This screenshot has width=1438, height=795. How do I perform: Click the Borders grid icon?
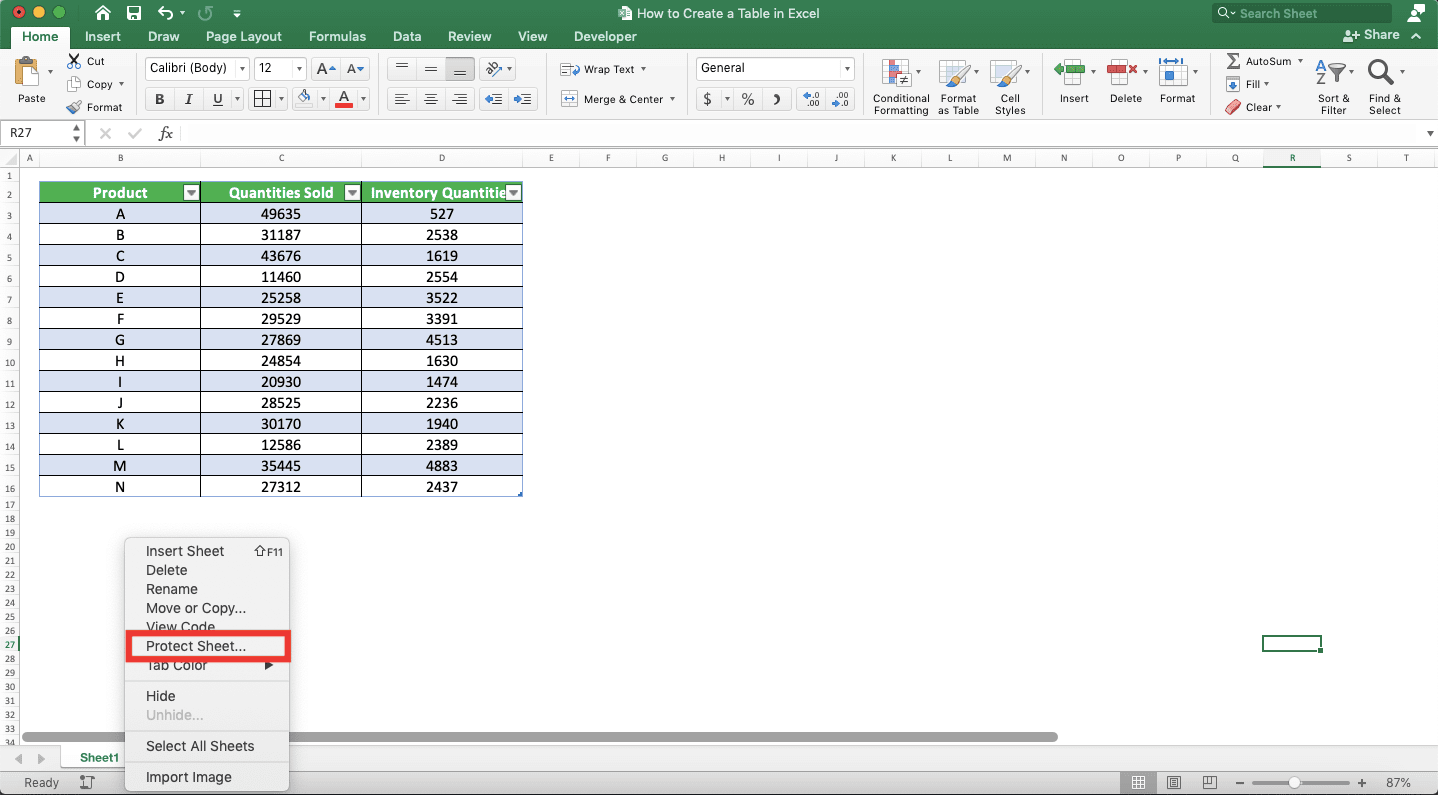tap(262, 99)
